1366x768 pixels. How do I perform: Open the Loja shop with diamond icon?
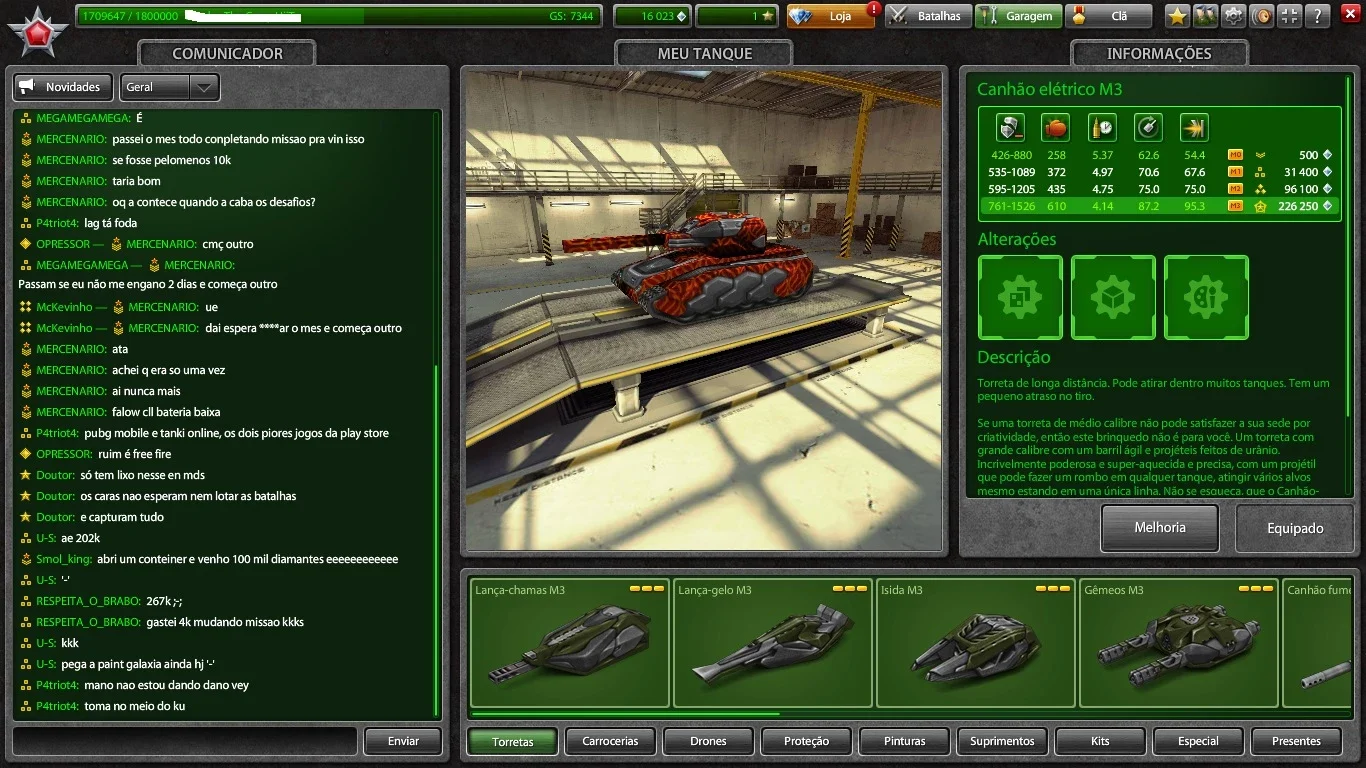pos(830,16)
